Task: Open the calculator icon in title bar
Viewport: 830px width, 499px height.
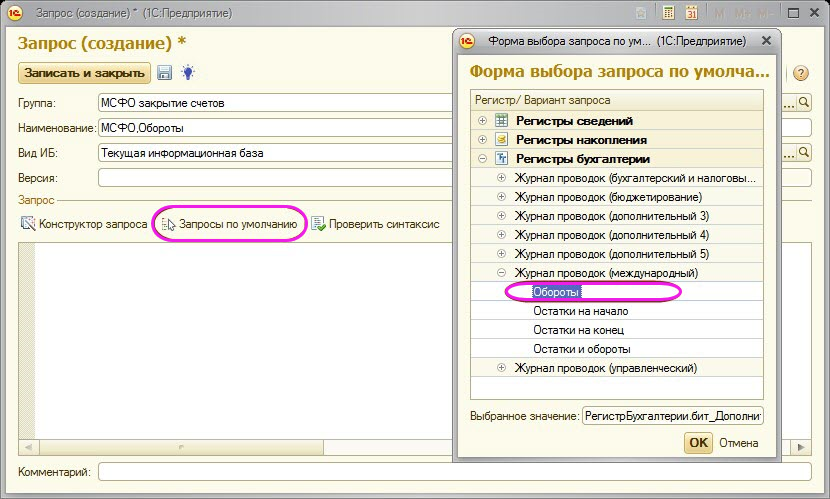Action: [668, 14]
